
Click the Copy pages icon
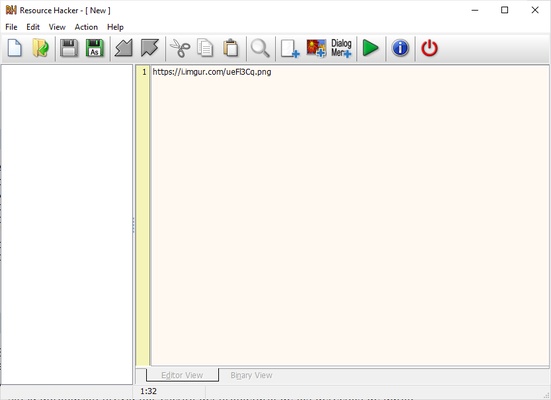click(x=205, y=48)
